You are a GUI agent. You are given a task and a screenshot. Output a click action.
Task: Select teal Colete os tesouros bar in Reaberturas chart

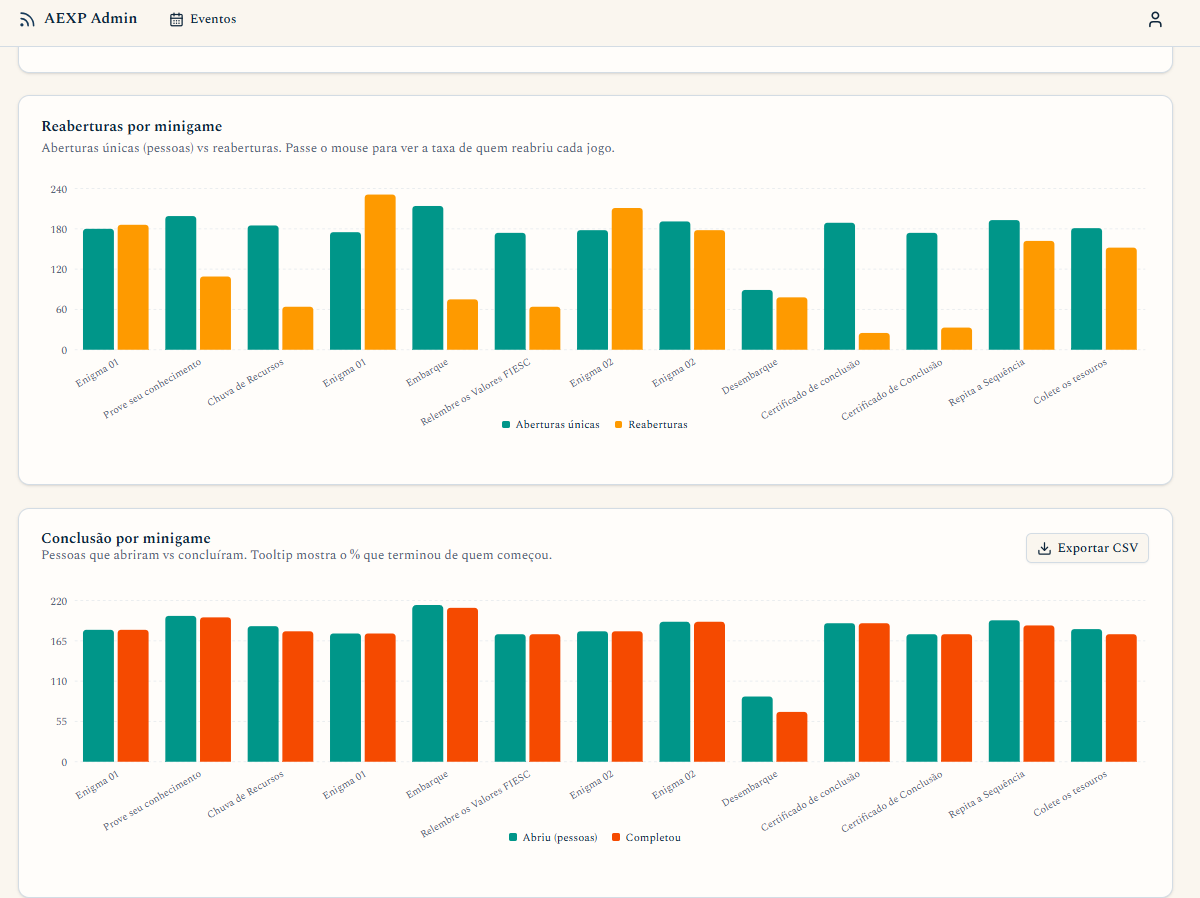coord(1087,289)
